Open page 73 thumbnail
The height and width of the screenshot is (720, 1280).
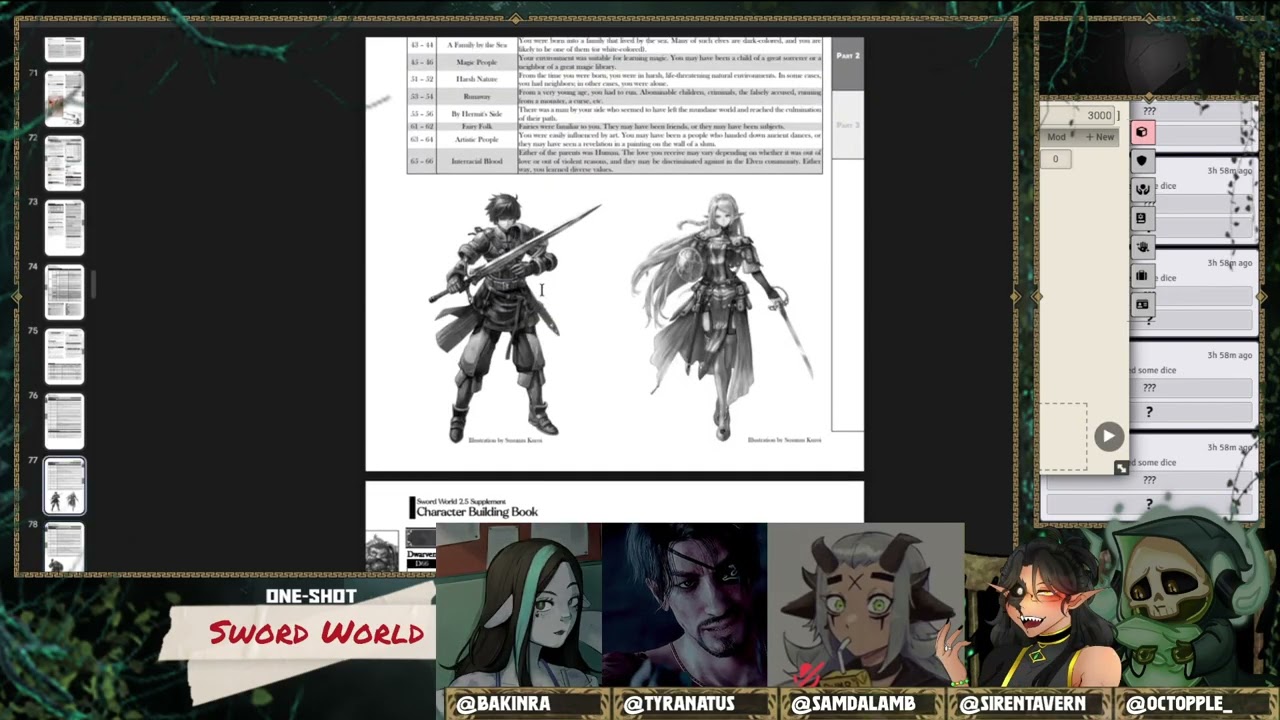(x=64, y=227)
